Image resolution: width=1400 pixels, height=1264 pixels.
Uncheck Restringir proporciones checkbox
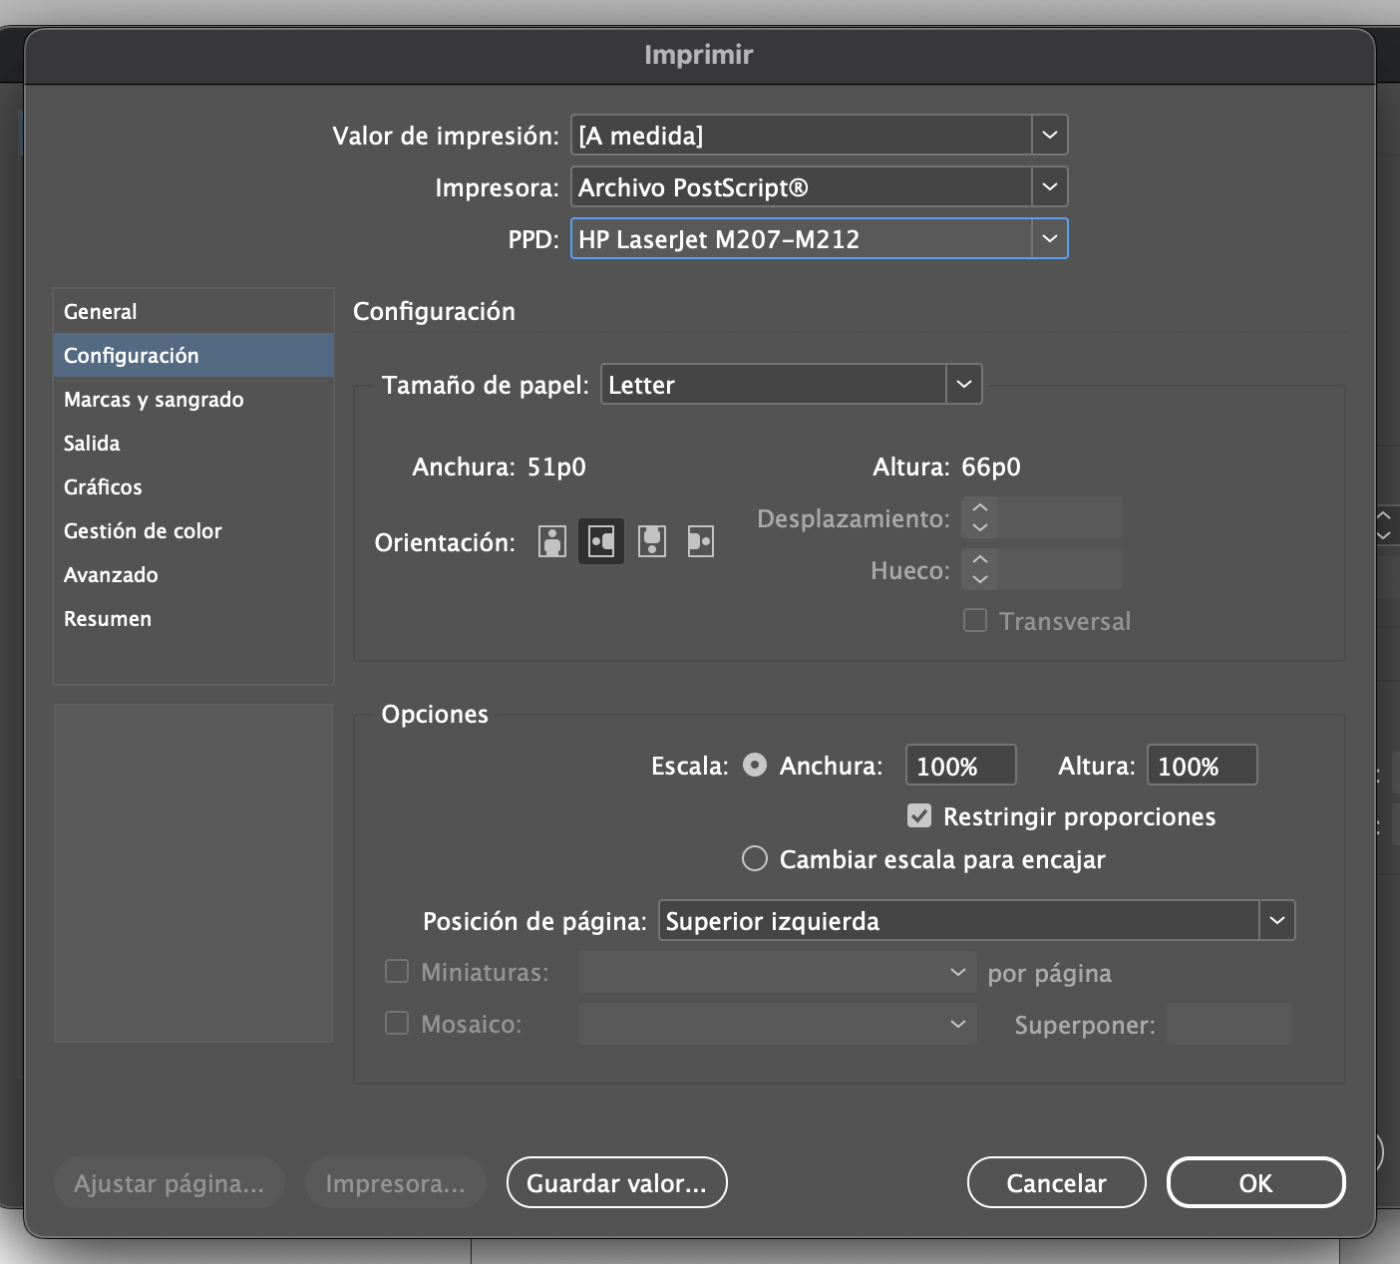(919, 816)
